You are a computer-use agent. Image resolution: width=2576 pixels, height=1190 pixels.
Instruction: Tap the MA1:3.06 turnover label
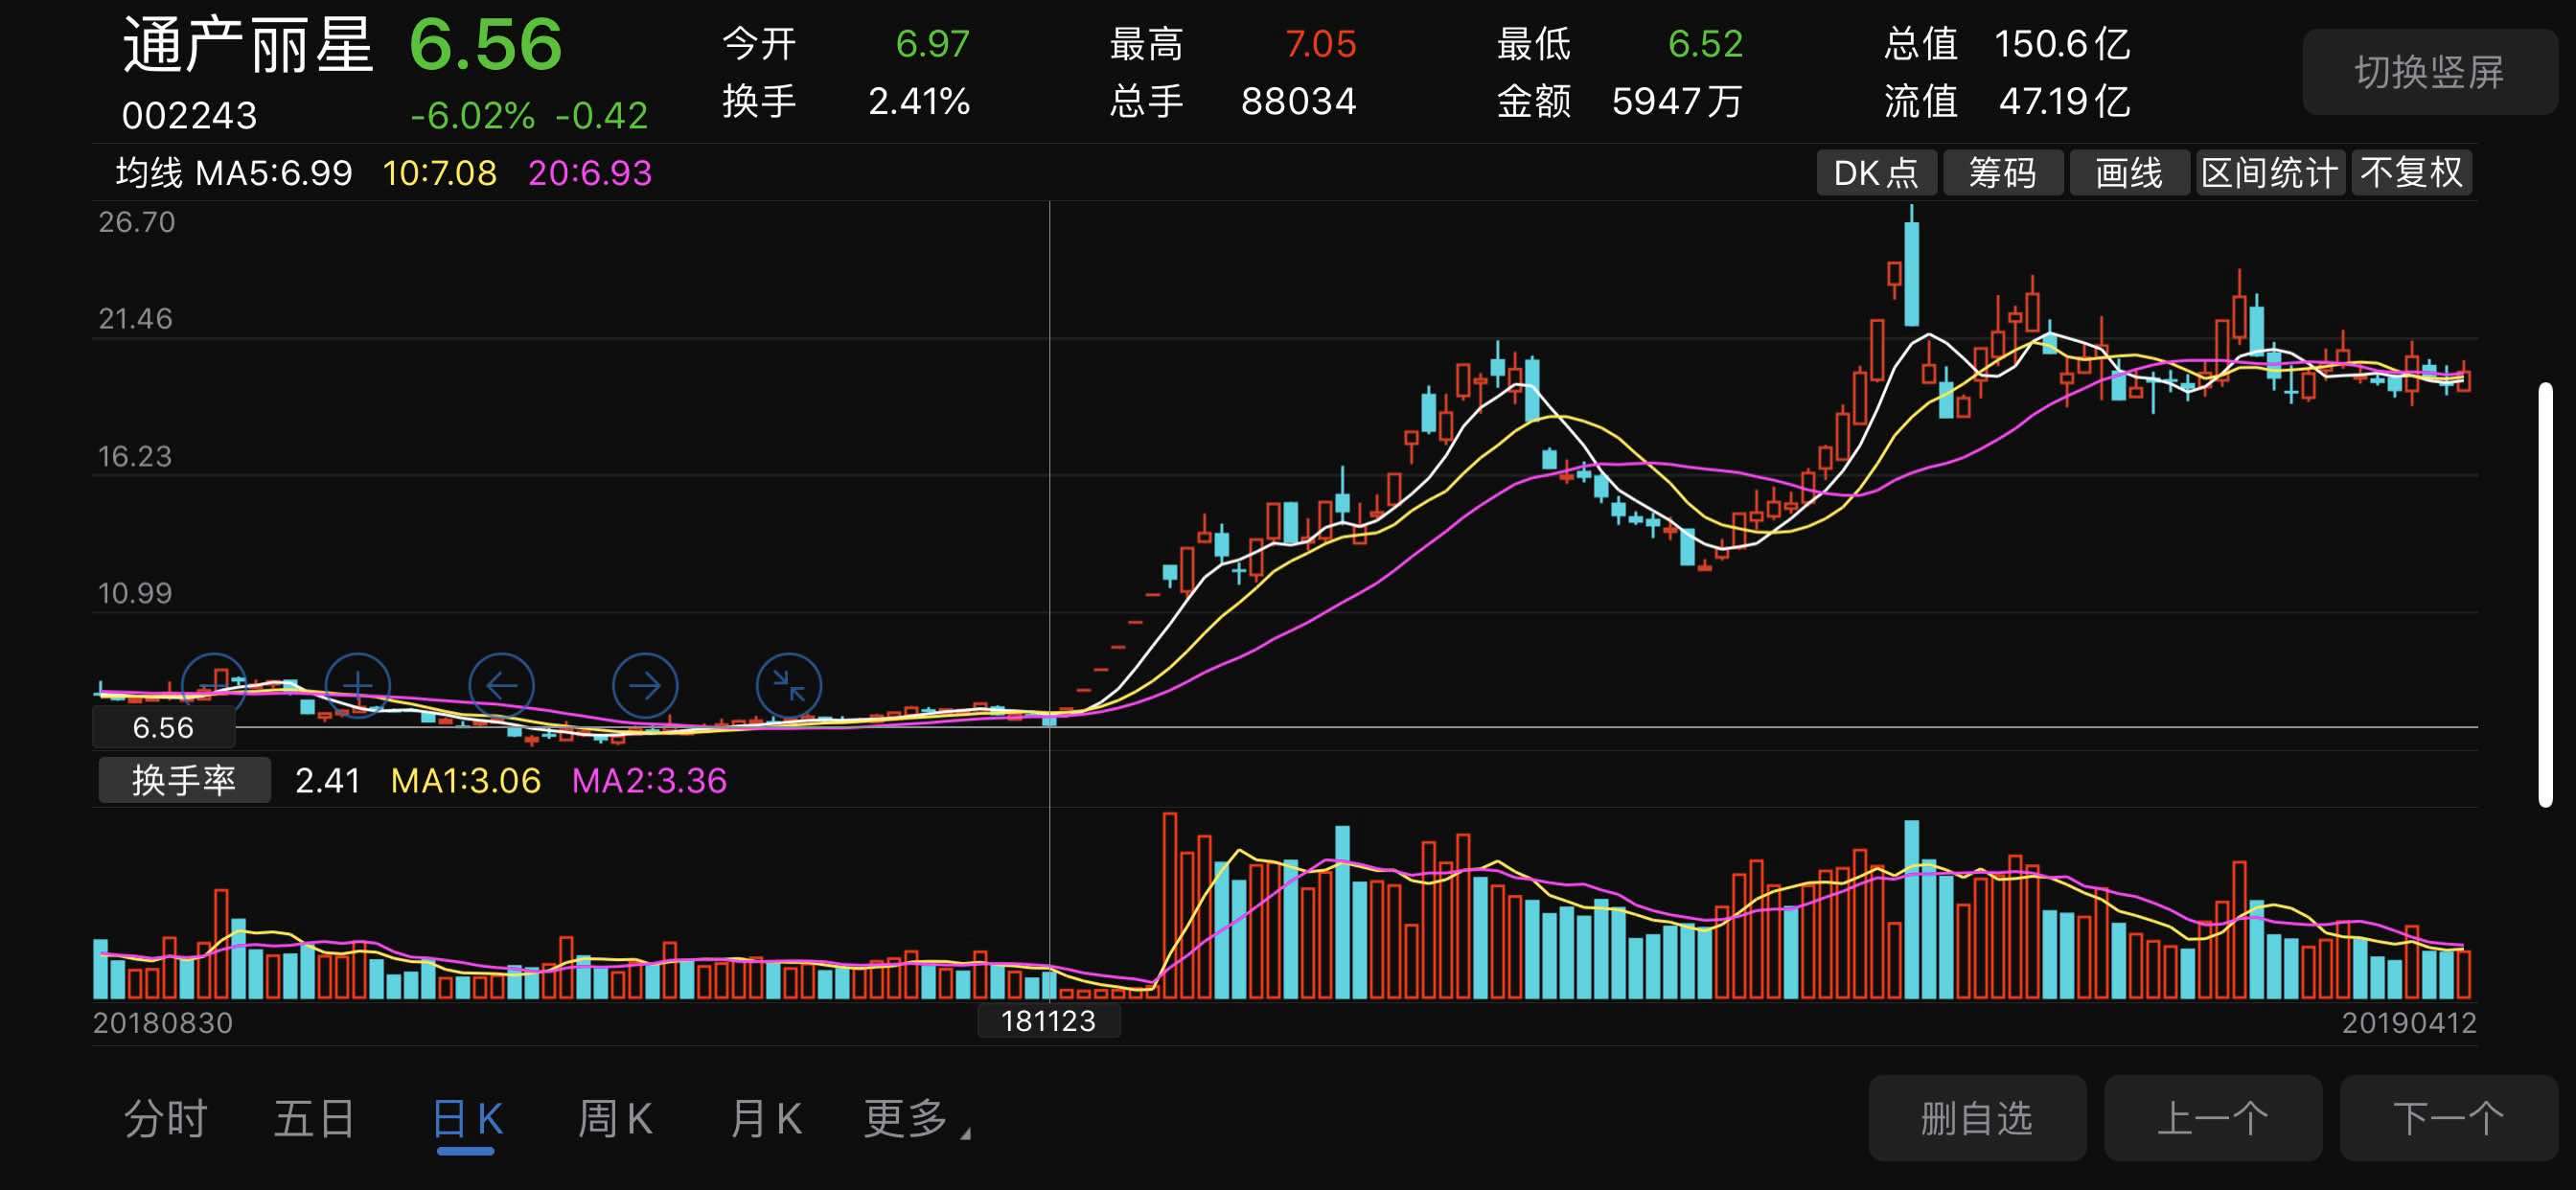coord(466,780)
